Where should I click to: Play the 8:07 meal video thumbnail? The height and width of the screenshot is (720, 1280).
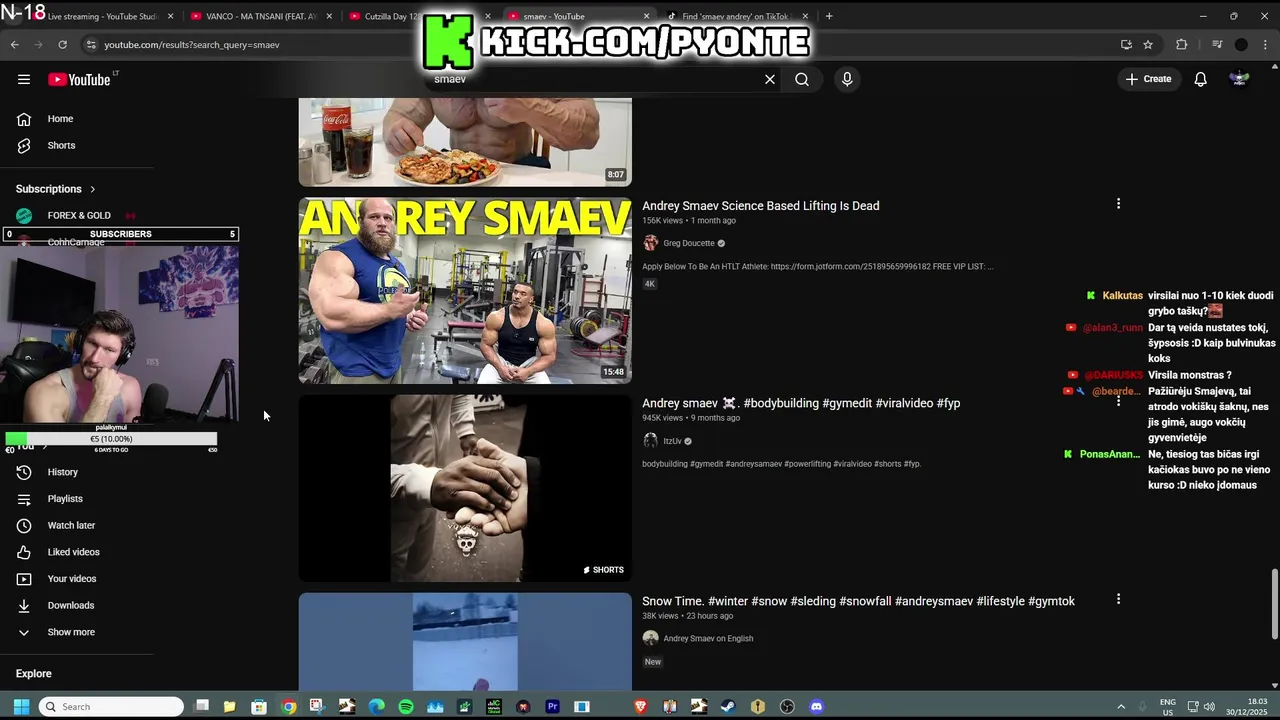coord(465,142)
